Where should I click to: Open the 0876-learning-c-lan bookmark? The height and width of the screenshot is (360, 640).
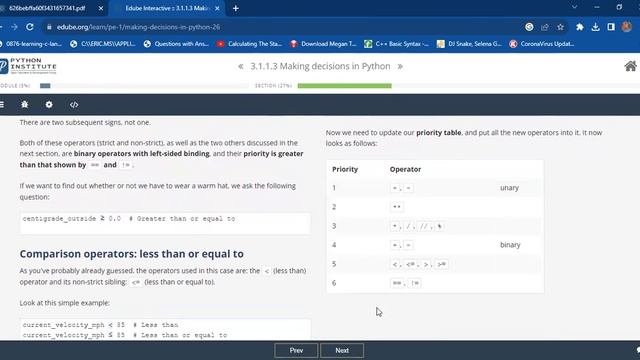point(31,44)
